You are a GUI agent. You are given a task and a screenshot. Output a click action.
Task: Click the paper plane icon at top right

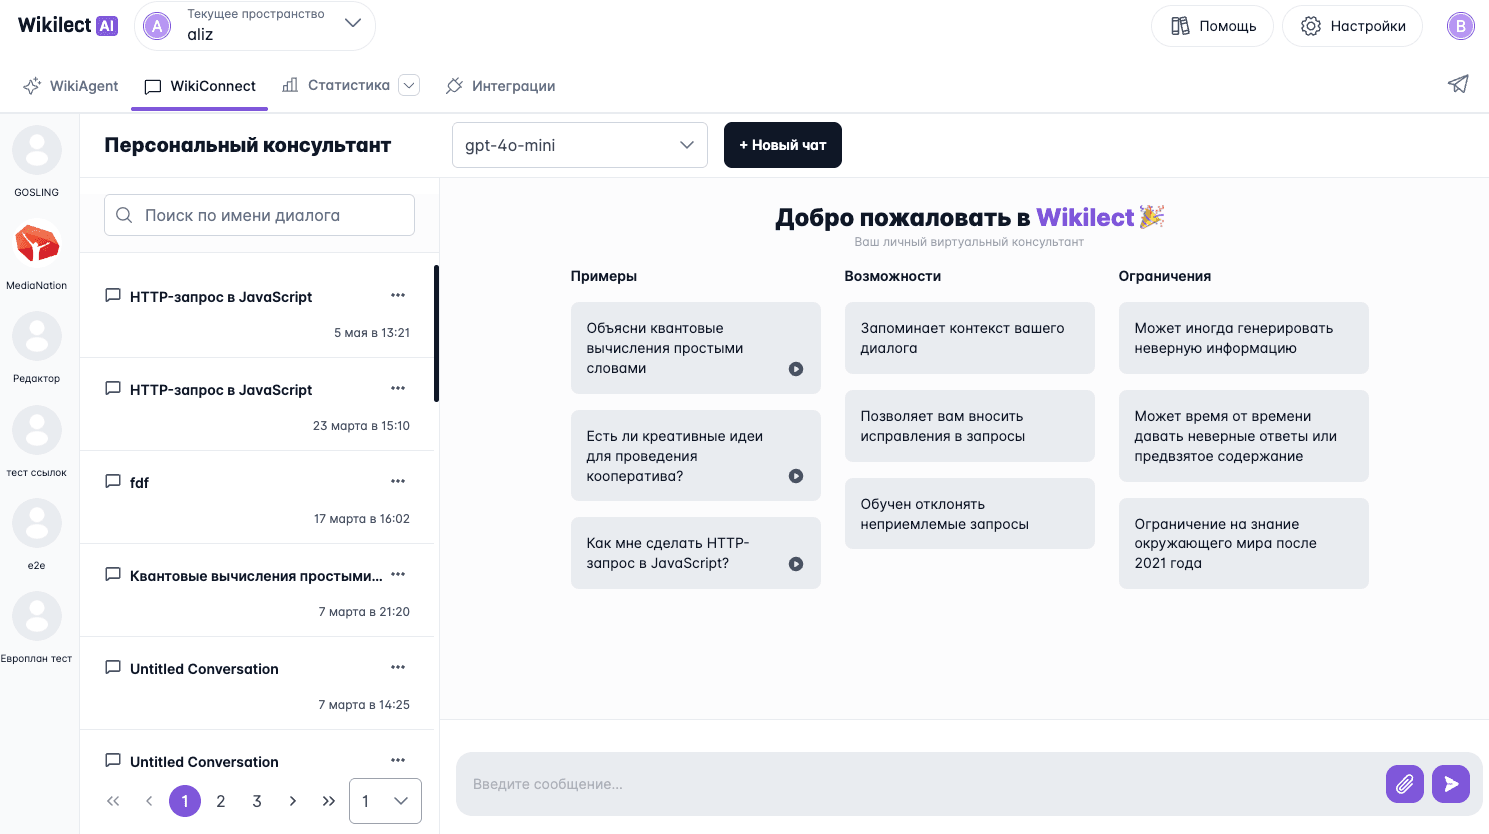(x=1458, y=84)
